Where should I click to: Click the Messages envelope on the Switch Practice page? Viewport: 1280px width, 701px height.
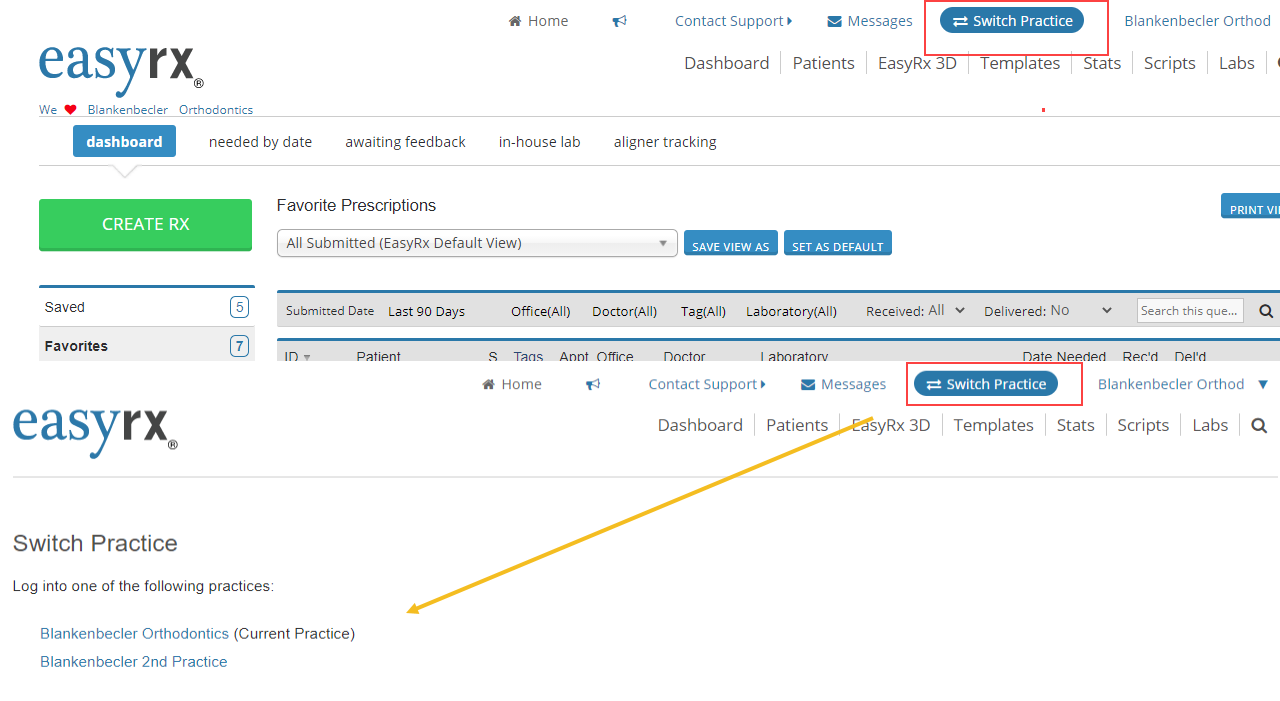point(808,384)
